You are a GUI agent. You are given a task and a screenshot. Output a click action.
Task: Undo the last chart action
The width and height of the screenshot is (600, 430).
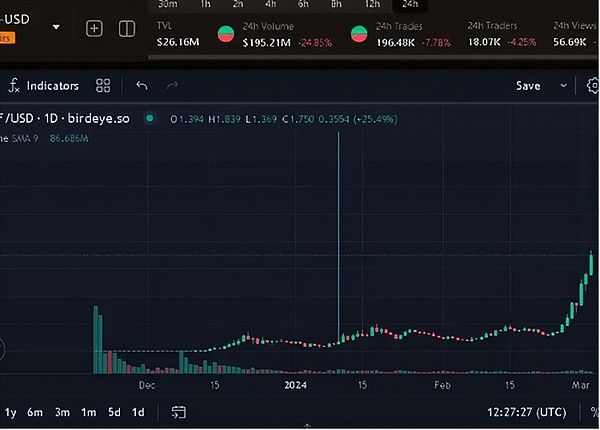tap(142, 86)
